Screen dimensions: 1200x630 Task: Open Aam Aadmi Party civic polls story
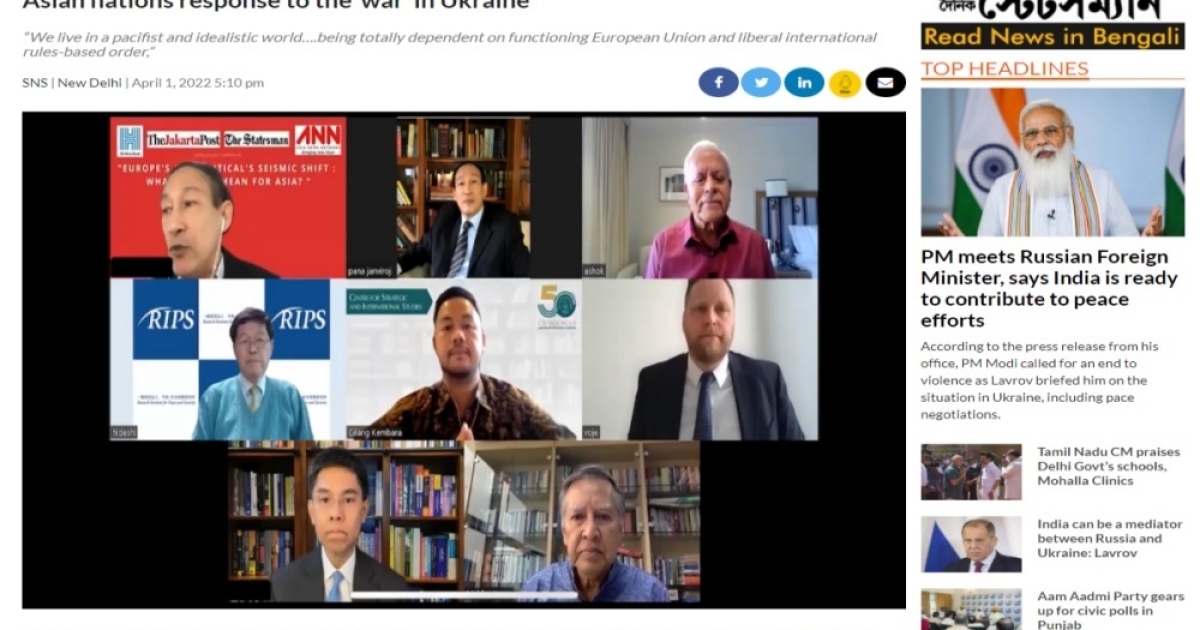pos(1110,610)
